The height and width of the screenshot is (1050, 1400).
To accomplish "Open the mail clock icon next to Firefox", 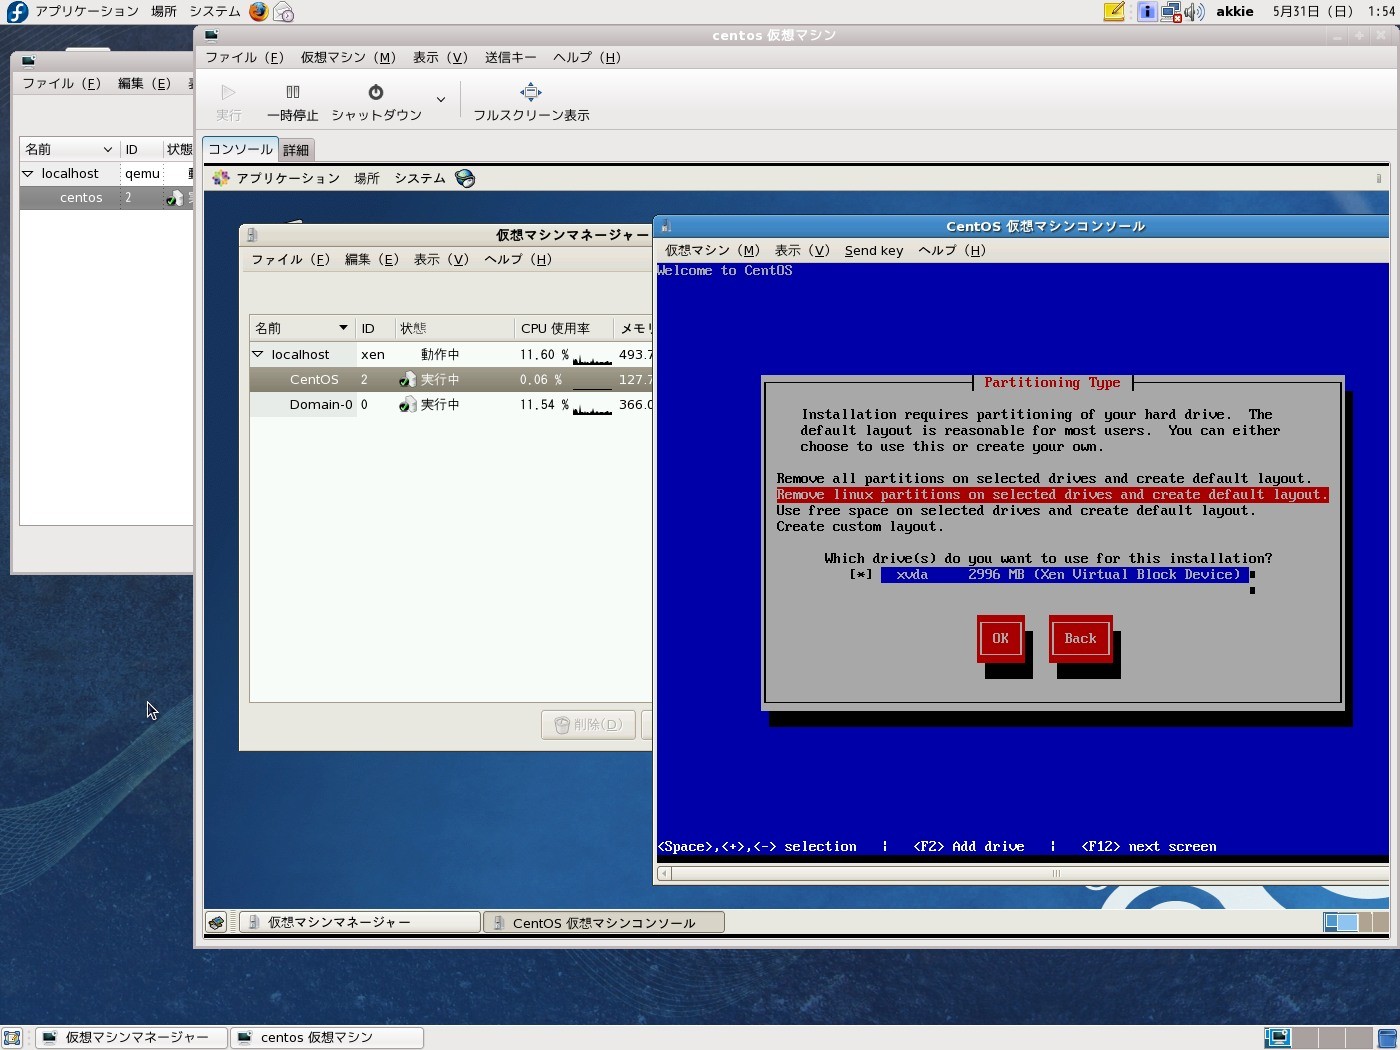I will click(284, 12).
